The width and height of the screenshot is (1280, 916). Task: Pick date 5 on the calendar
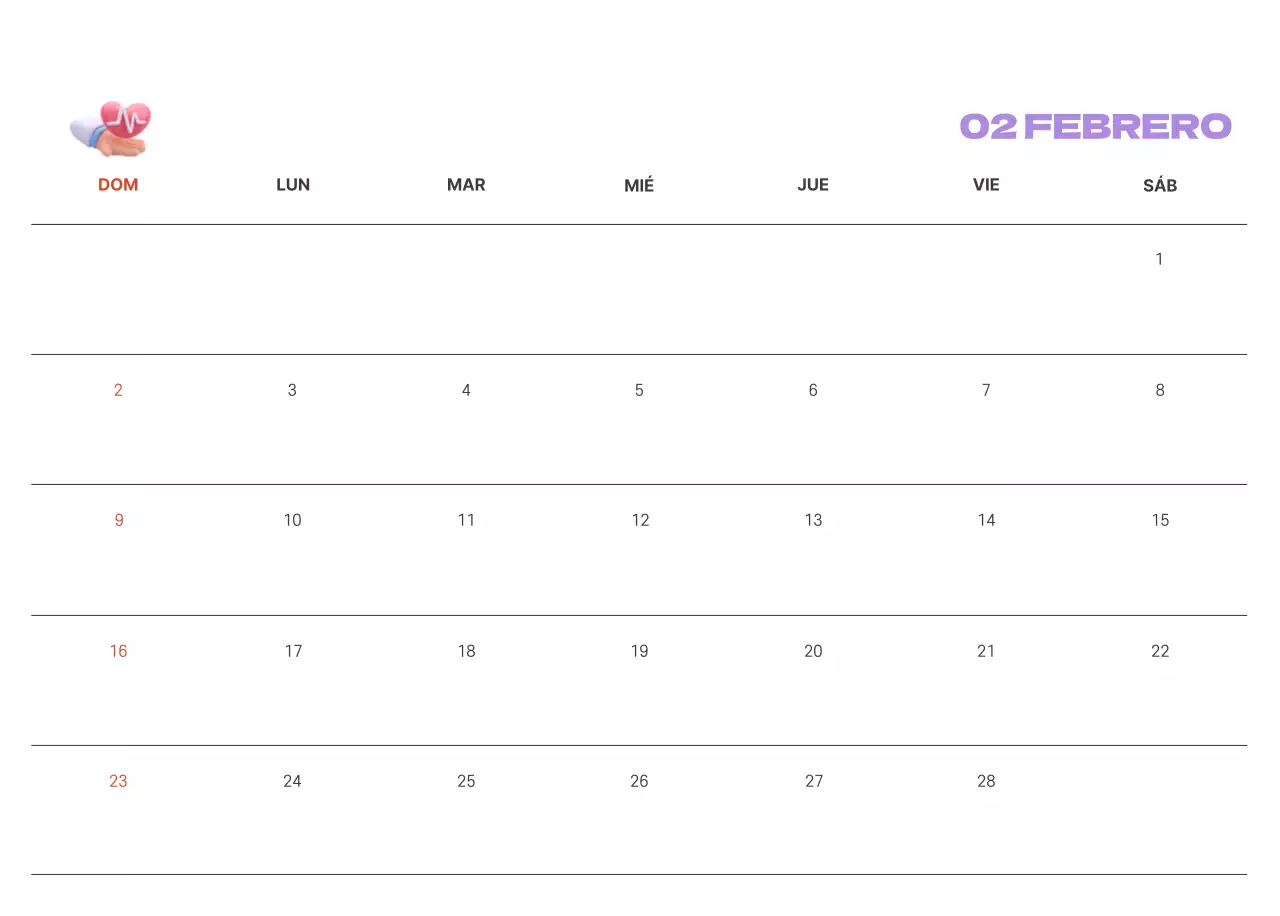pyautogui.click(x=639, y=390)
